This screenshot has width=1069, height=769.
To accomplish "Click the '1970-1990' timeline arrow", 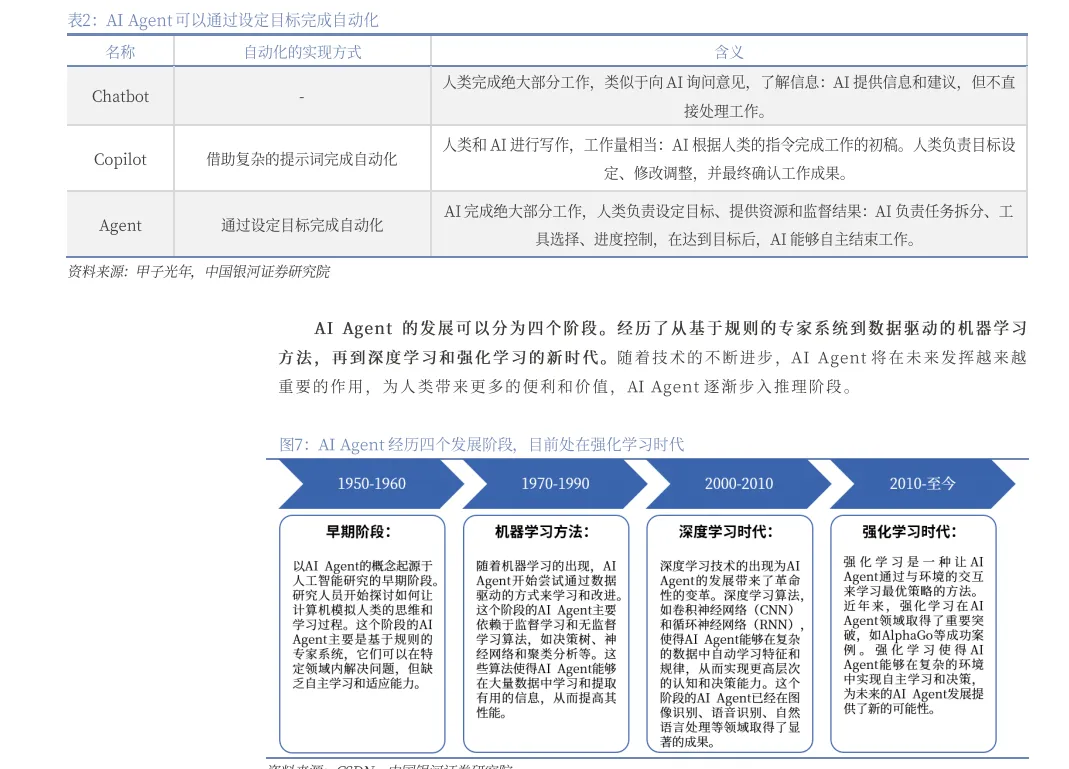I will coord(555,483).
